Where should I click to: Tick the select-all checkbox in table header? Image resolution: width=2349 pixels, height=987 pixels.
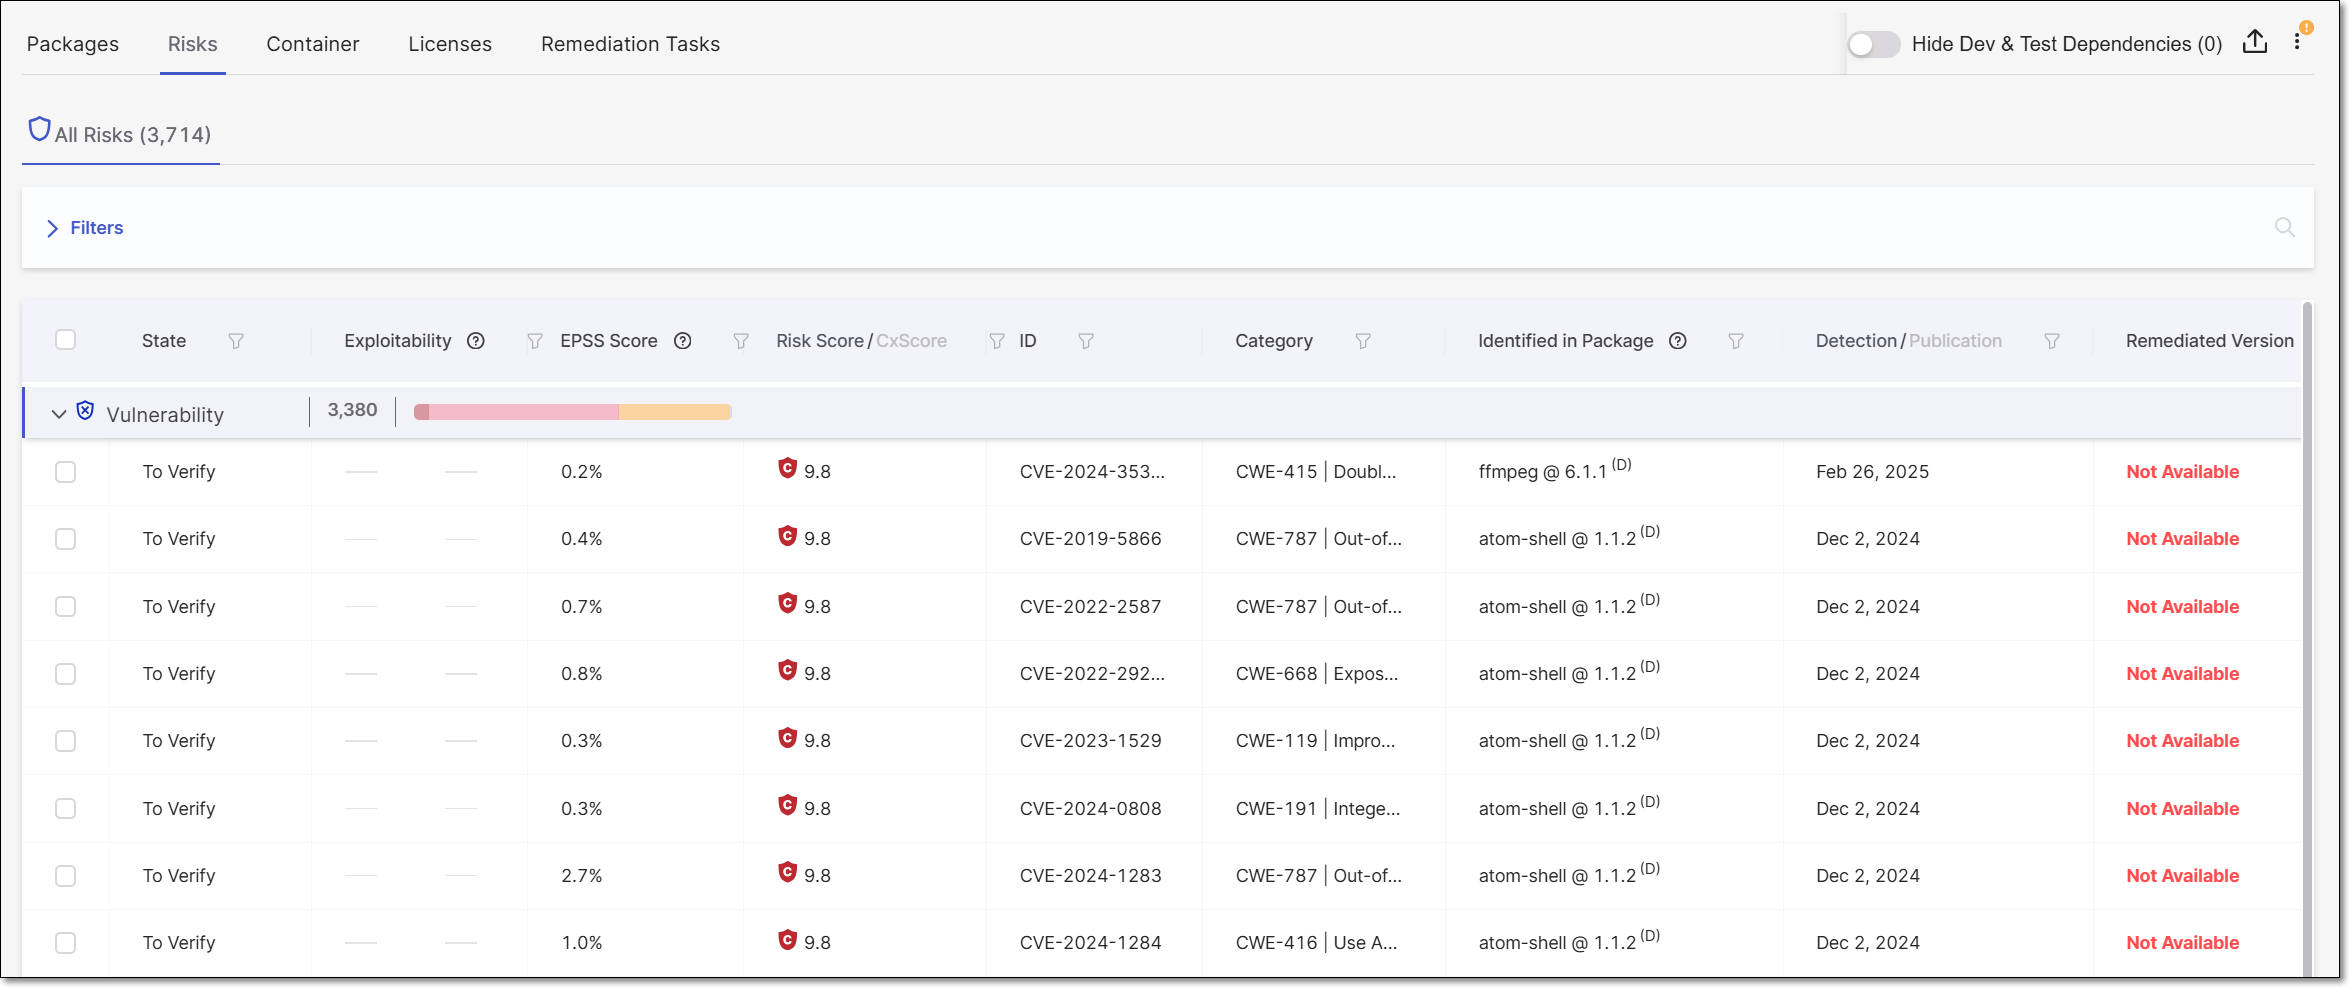(x=66, y=340)
